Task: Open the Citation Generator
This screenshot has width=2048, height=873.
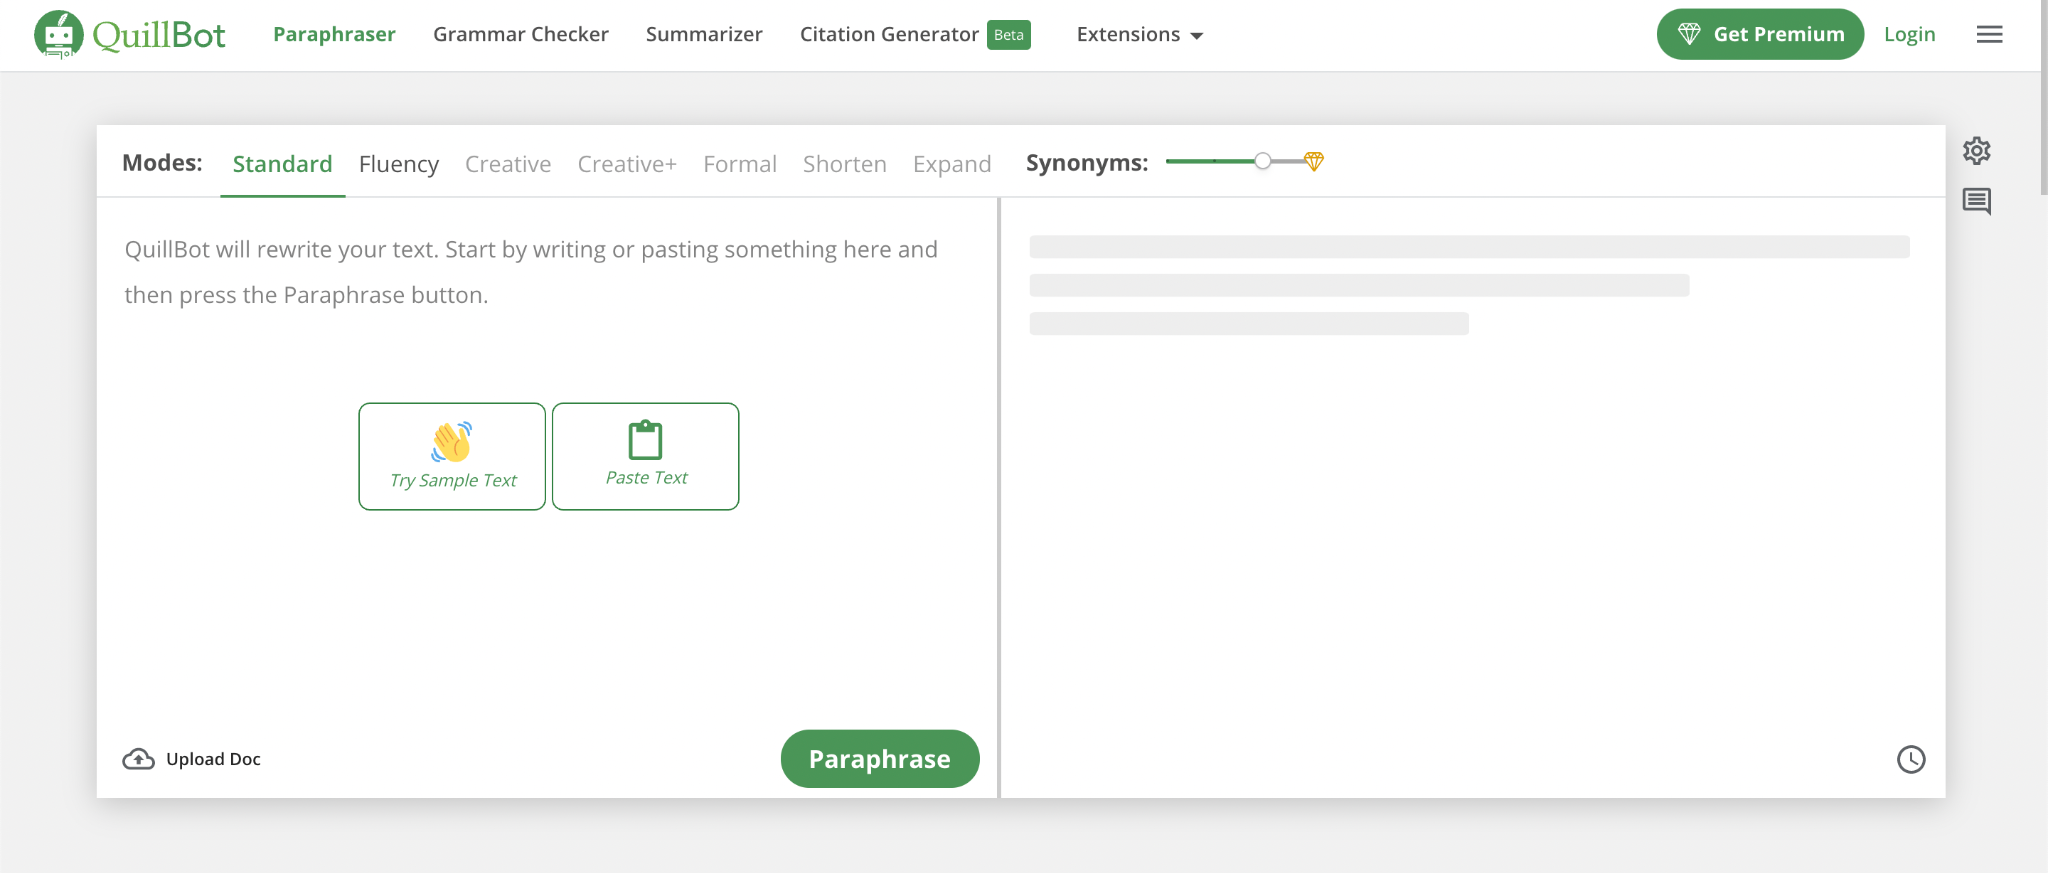Action: 889,35
